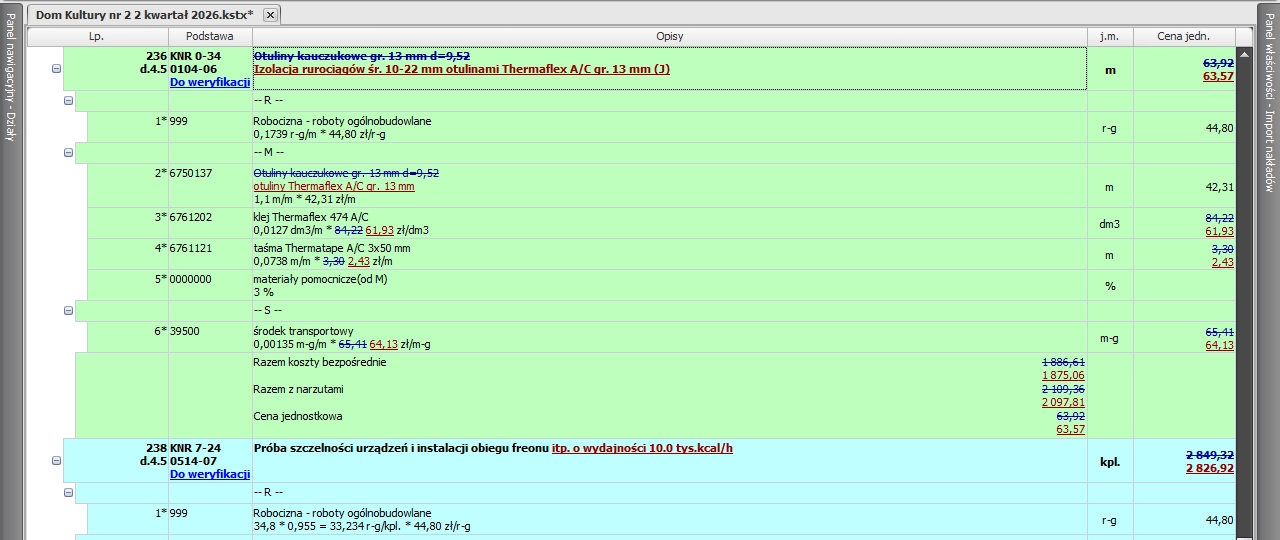This screenshot has width=1280, height=540.
Task: Select new price 64,13 in środek transportowy row
Action: coord(1219,345)
